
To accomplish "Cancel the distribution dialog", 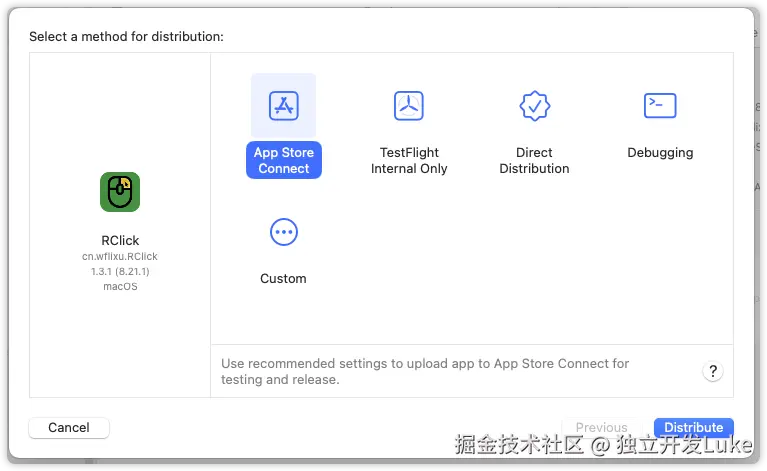I will click(x=69, y=427).
